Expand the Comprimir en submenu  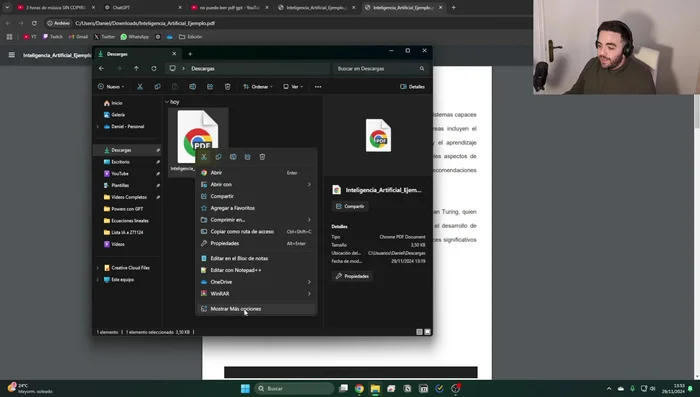pos(309,220)
